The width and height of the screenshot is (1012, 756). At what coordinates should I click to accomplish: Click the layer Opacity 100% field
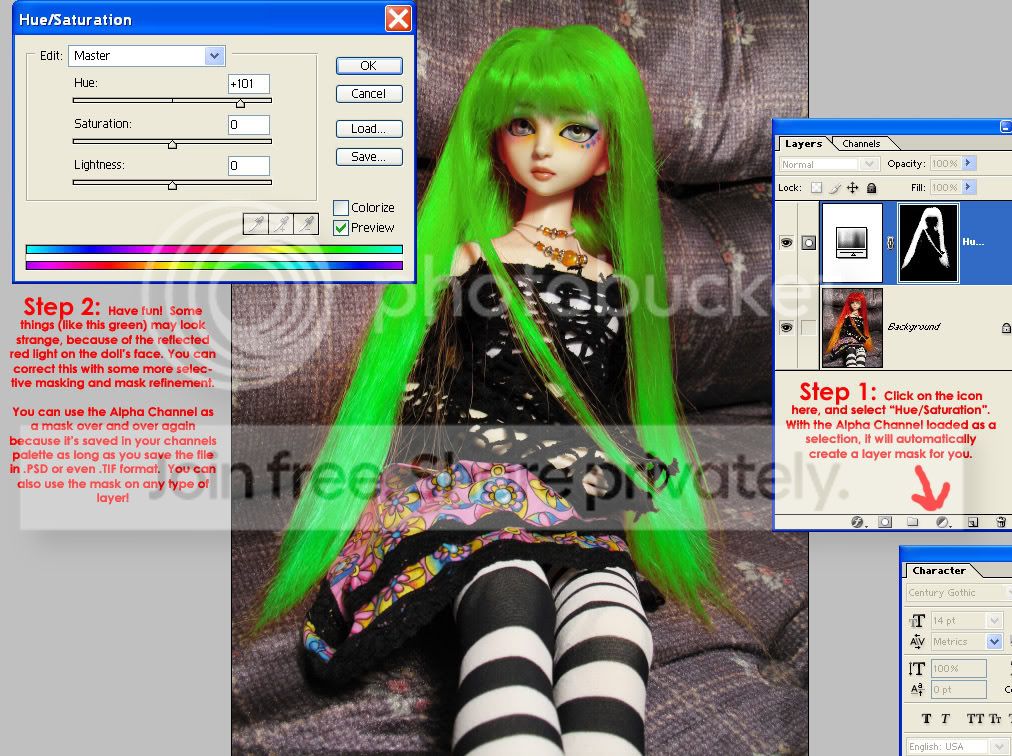945,164
